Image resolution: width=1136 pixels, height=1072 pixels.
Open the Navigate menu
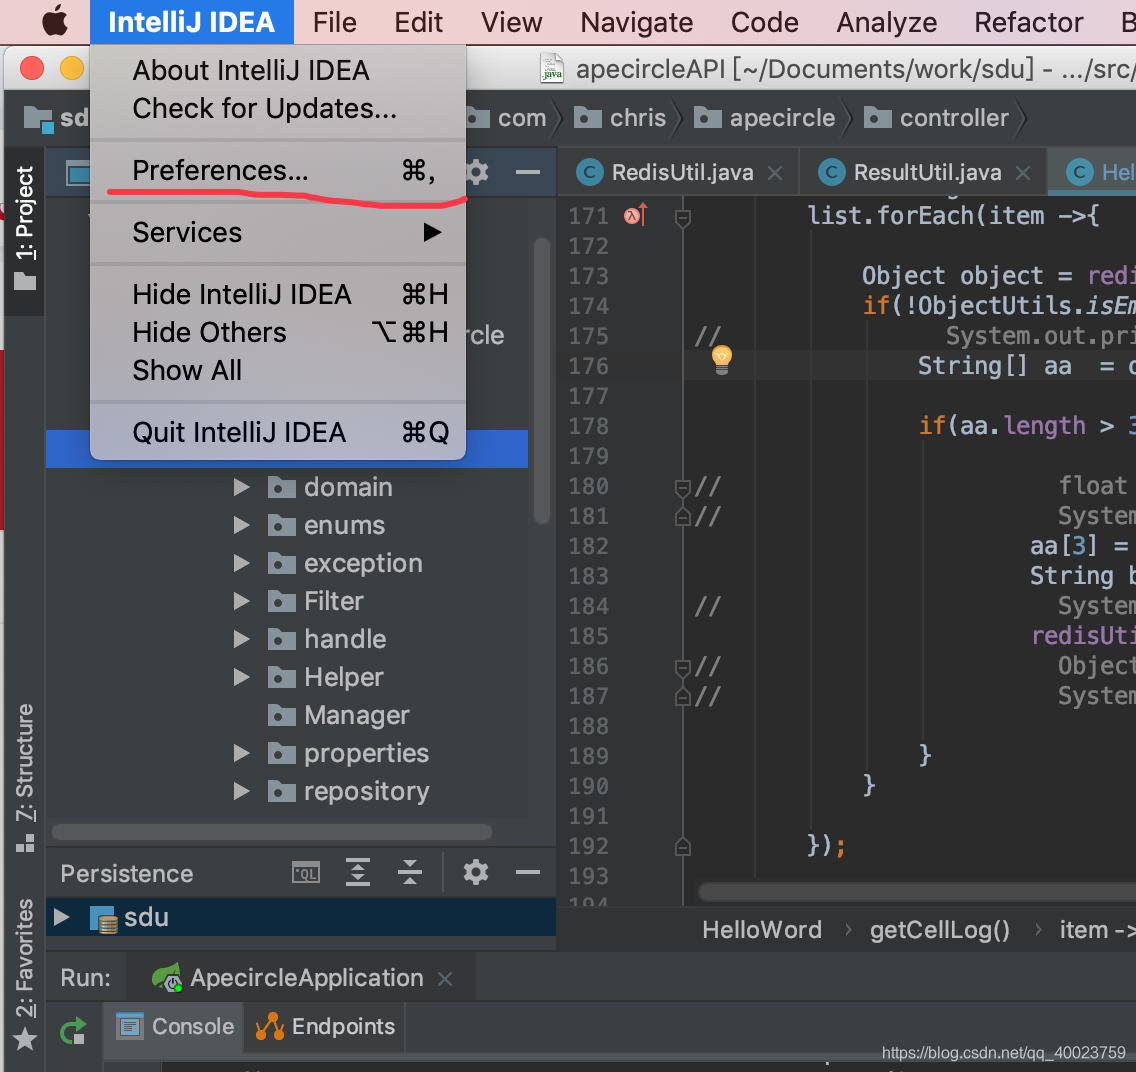(x=636, y=22)
